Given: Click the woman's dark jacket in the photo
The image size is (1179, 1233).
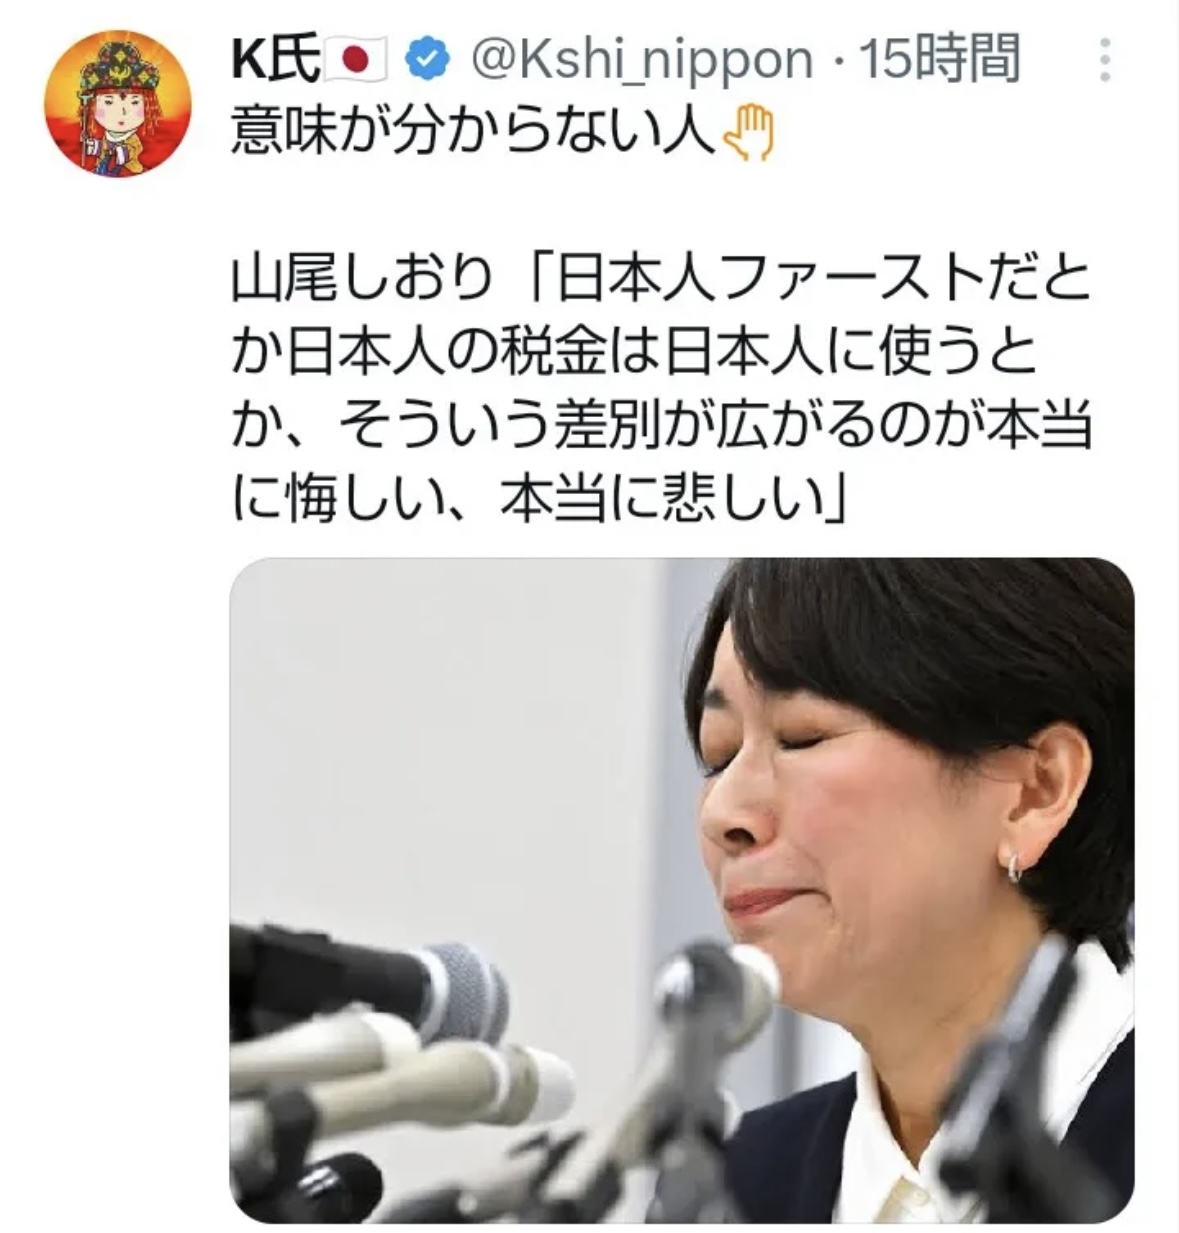Looking at the screenshot, I should click(x=800, y=1150).
